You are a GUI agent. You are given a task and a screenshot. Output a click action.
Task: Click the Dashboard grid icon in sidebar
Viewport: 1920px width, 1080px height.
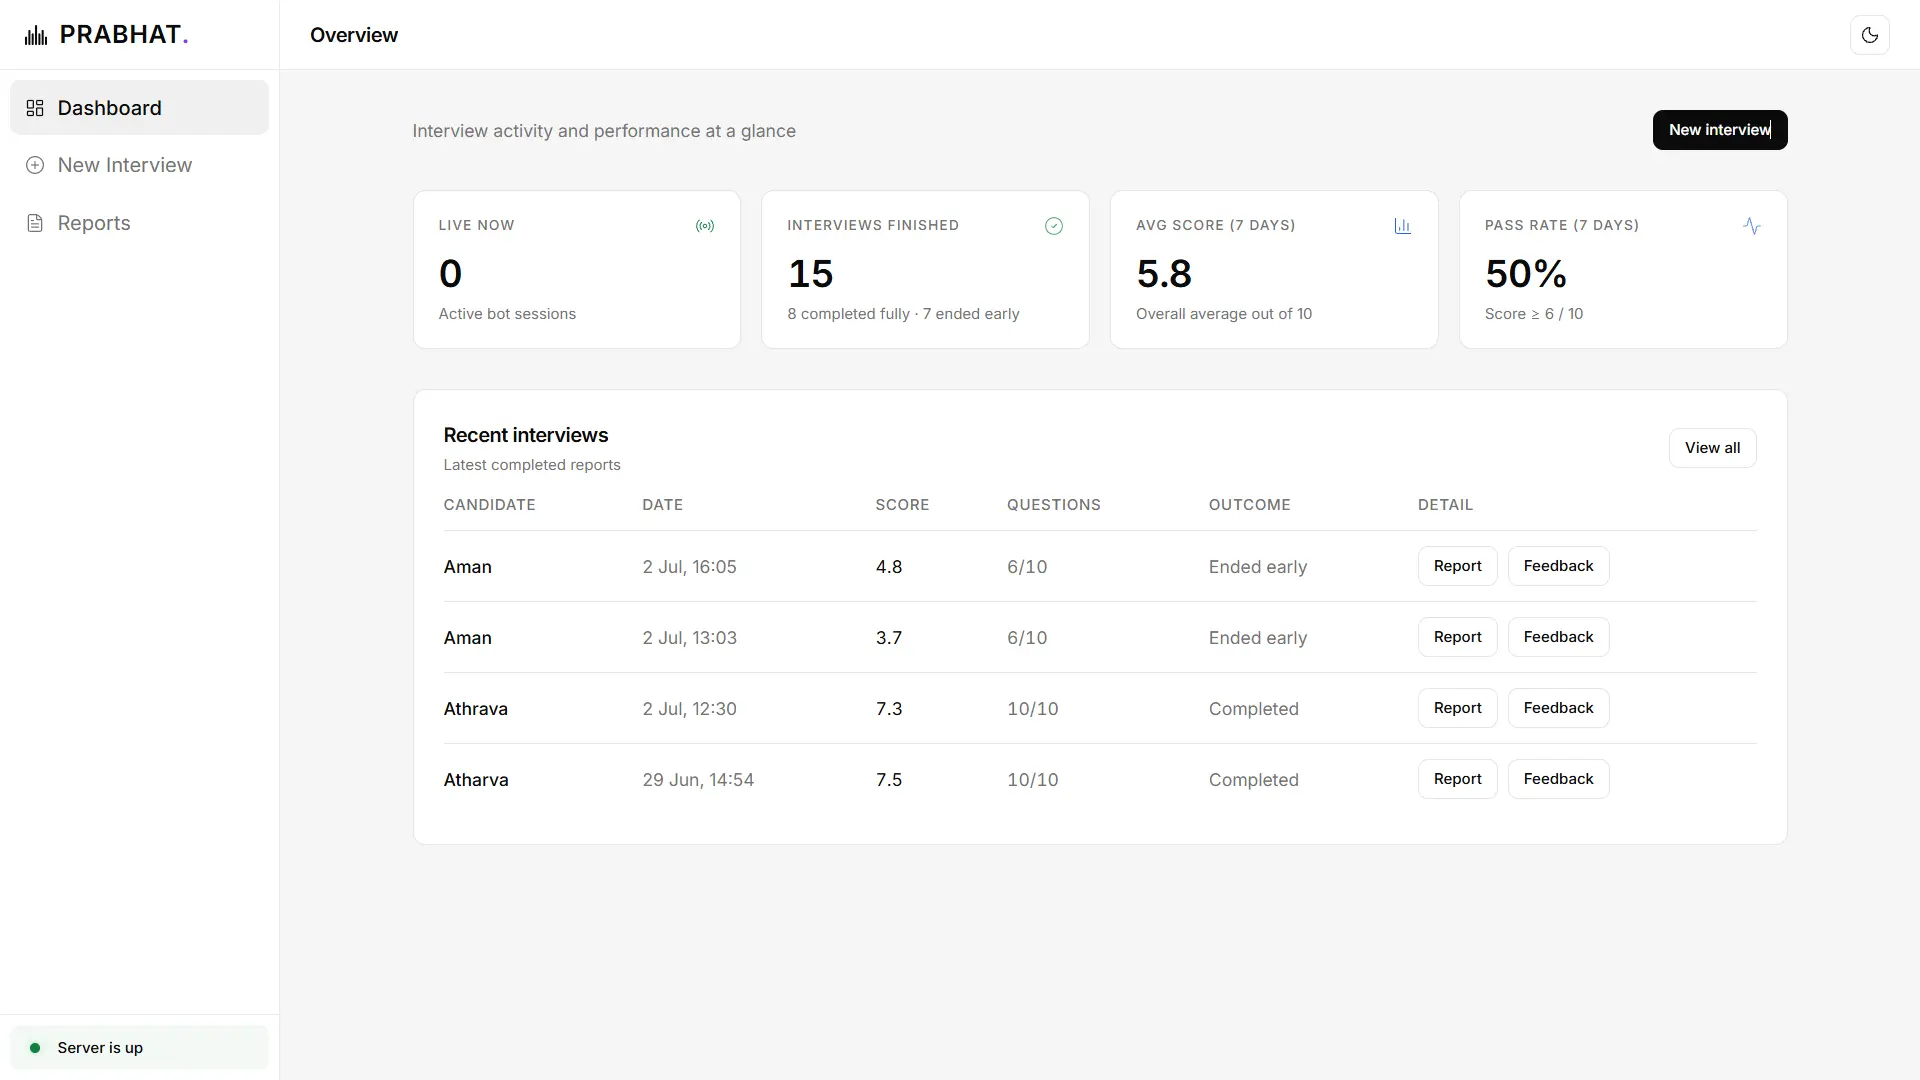click(x=35, y=108)
